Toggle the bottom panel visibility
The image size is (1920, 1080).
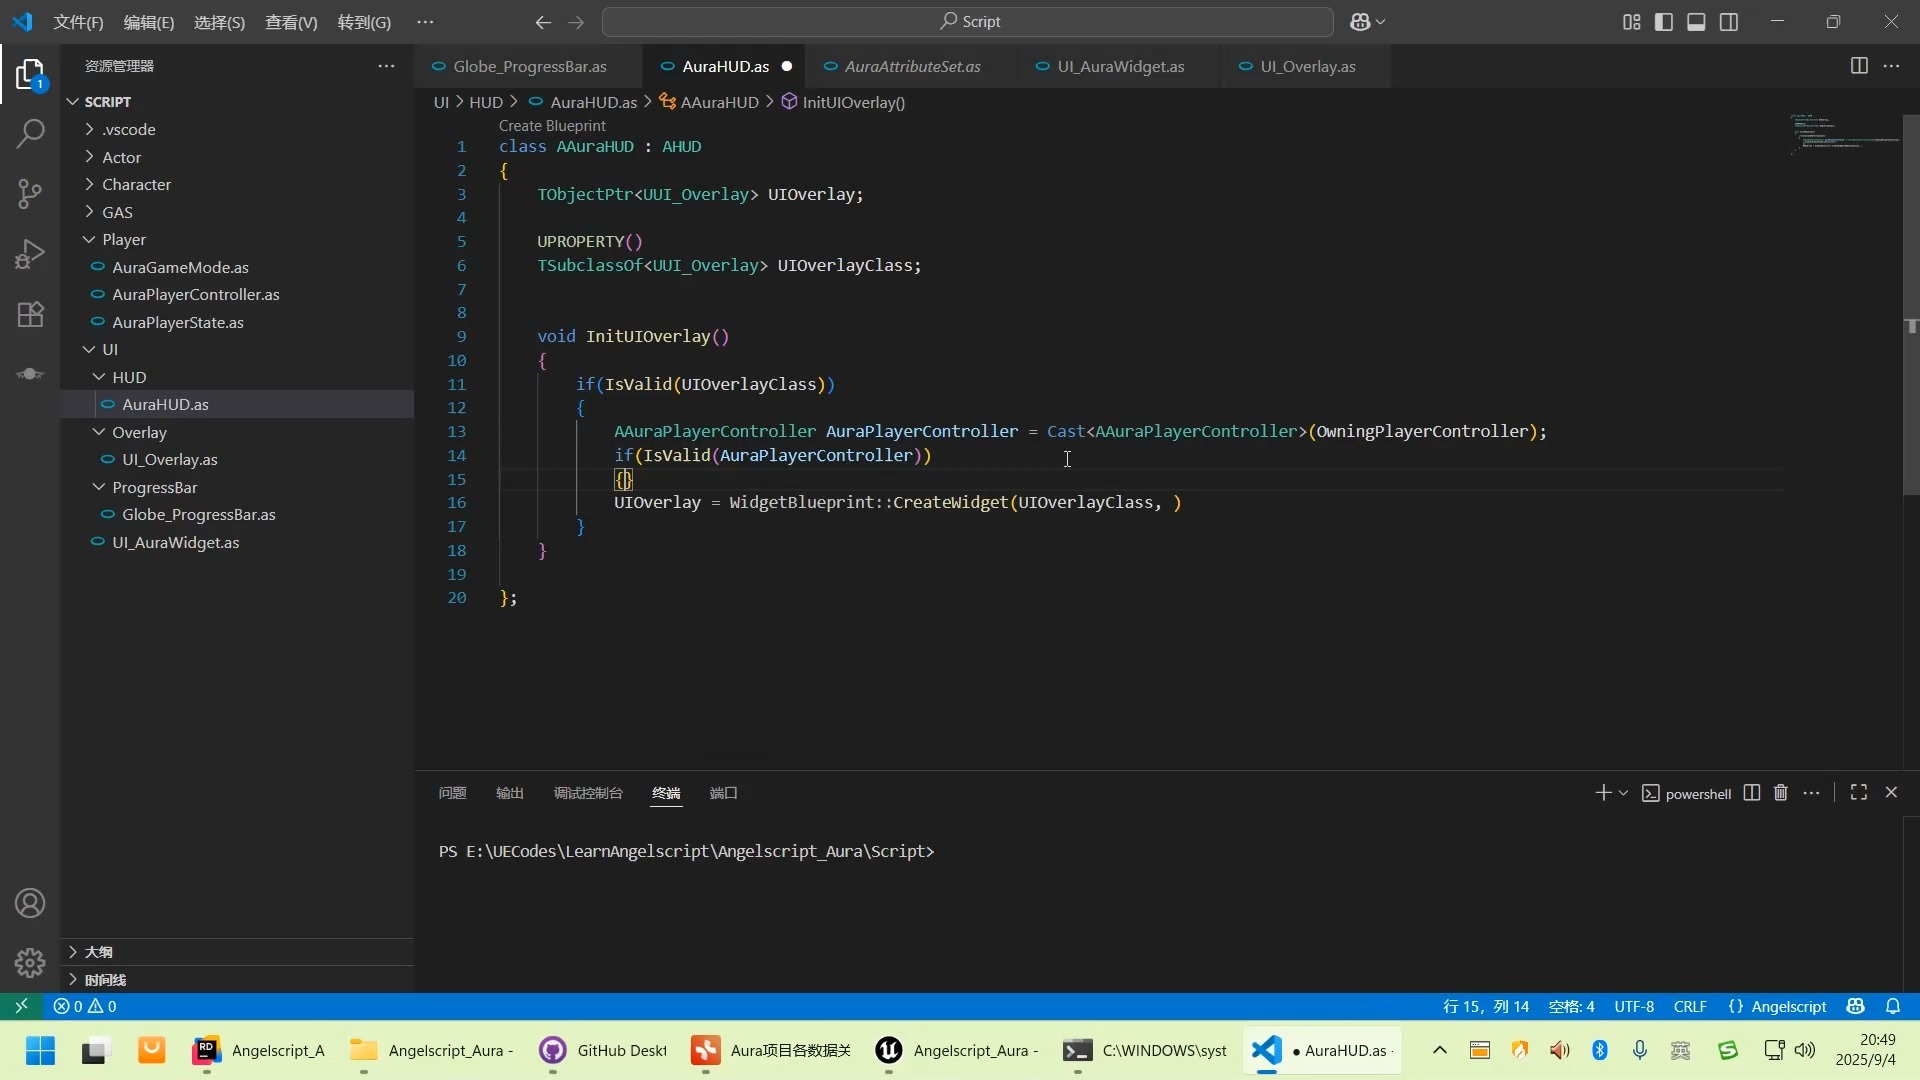coord(1696,22)
